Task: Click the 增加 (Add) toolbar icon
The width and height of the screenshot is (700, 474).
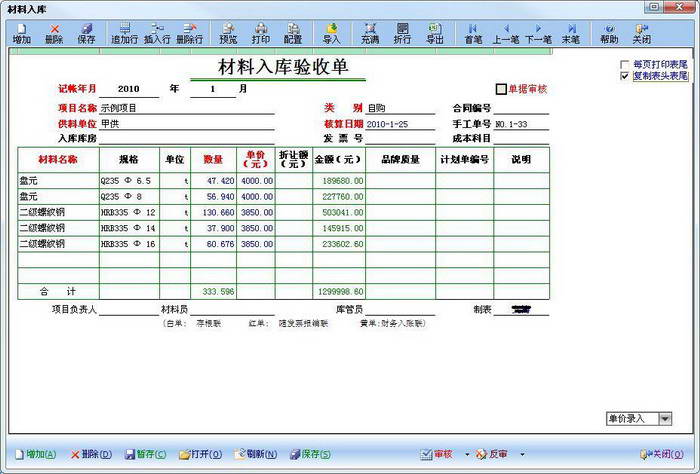Action: point(21,34)
